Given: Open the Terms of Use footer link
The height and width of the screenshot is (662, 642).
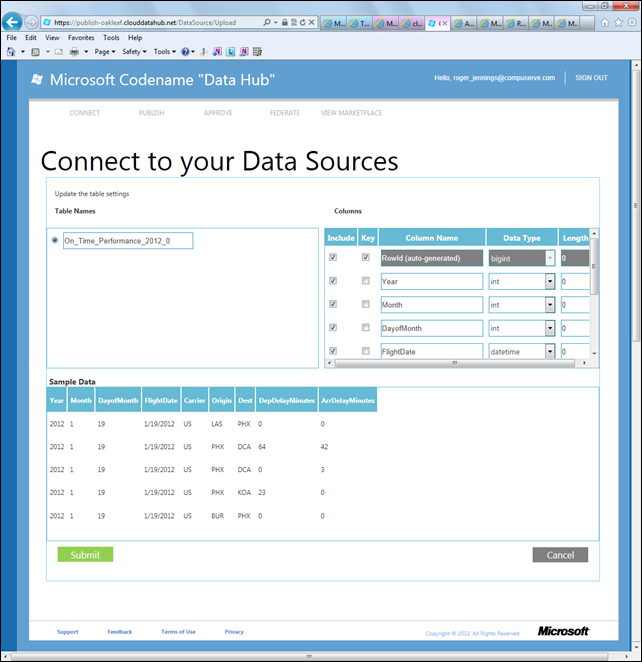Looking at the screenshot, I should point(178,632).
